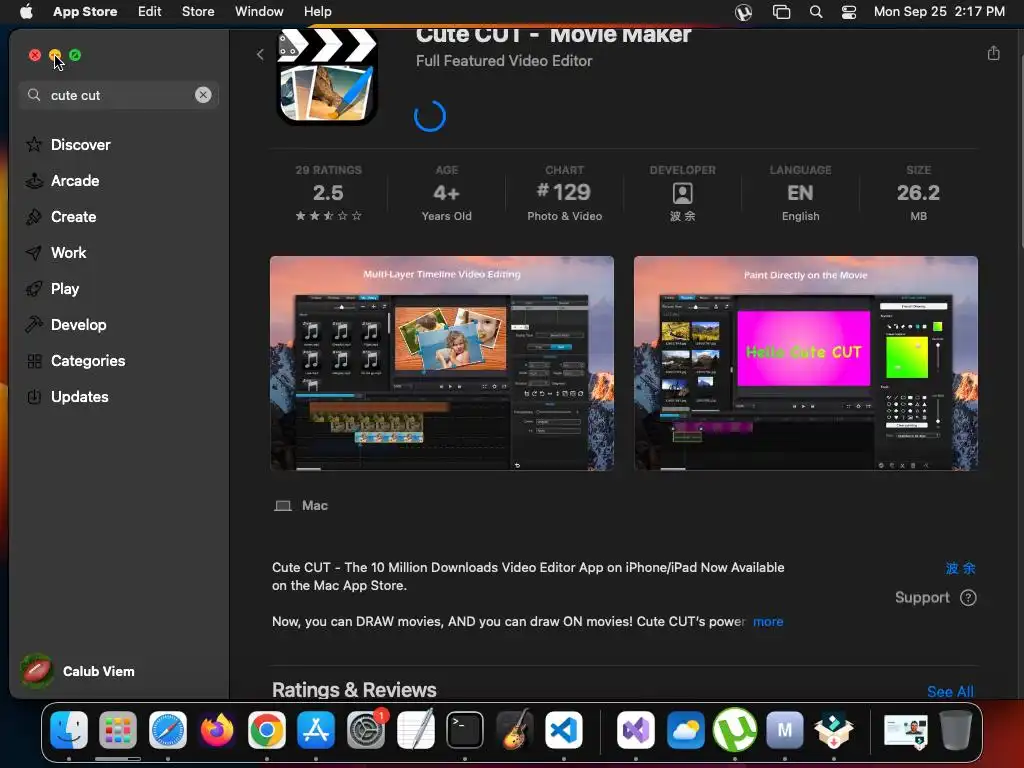Share the app with the share icon
The image size is (1024, 768).
tap(993, 53)
